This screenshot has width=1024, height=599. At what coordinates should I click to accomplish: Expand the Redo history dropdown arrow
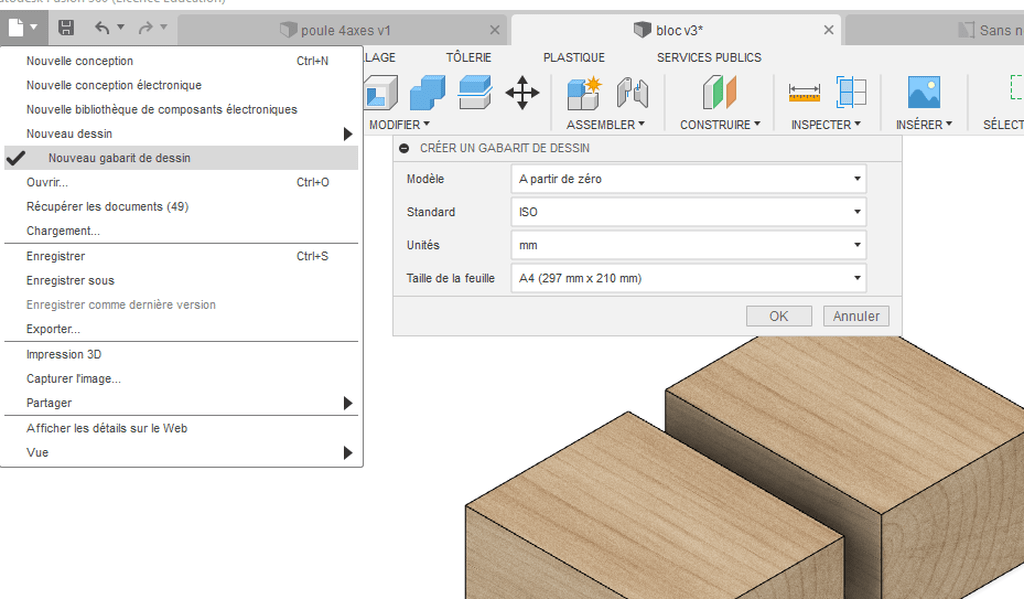163,27
